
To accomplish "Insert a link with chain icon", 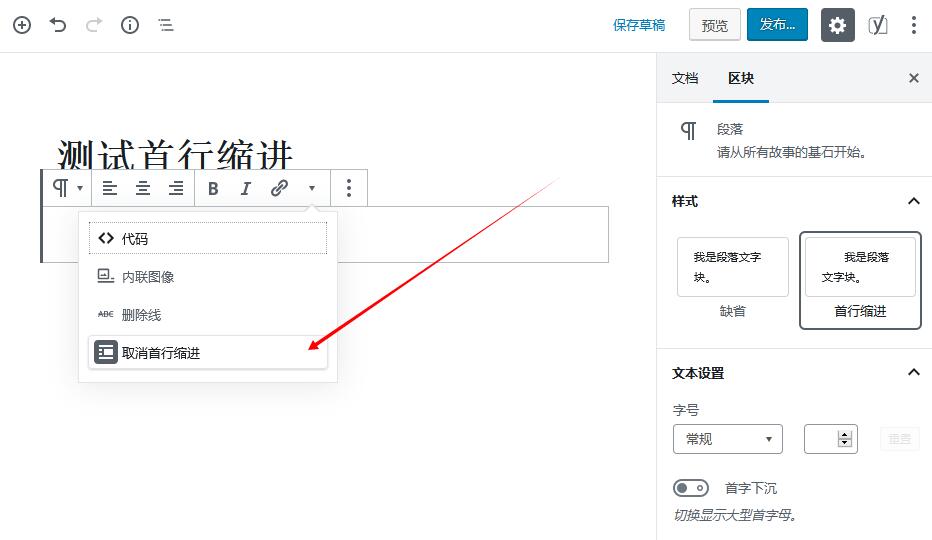I will 279,189.
